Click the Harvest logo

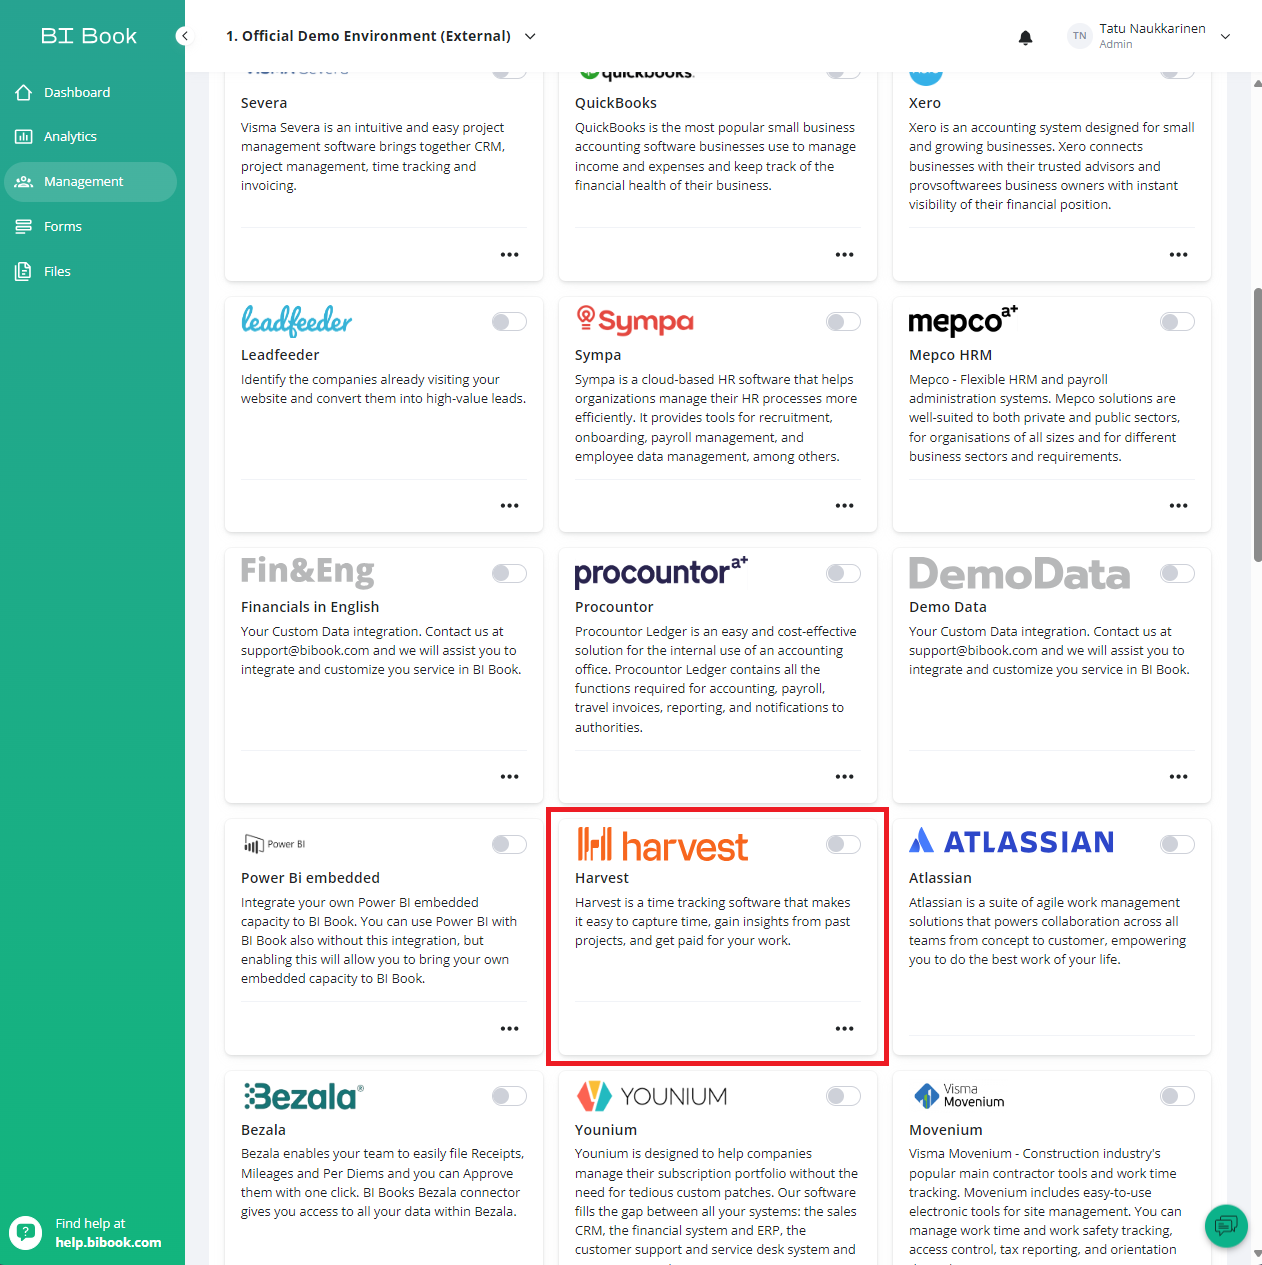click(661, 845)
